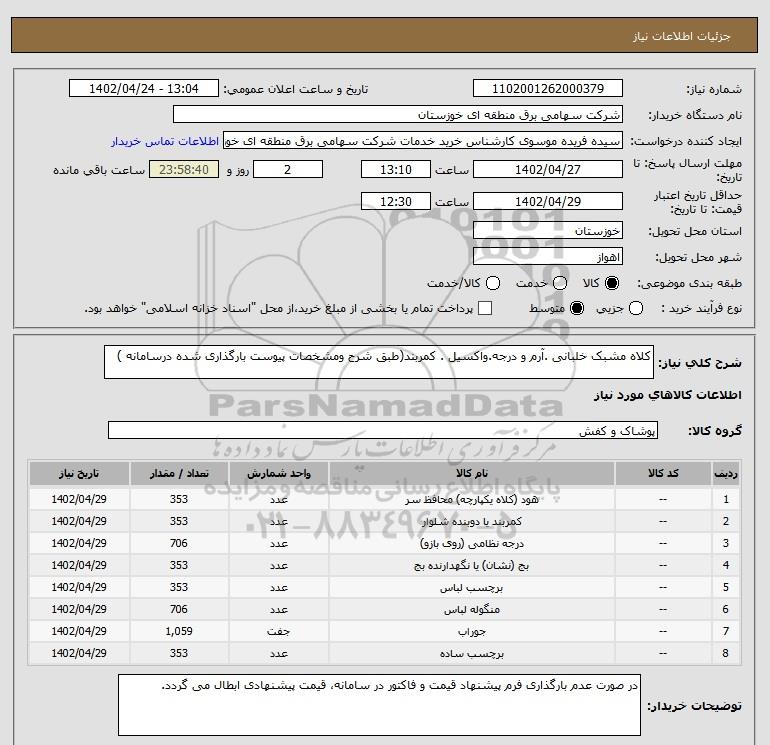The width and height of the screenshot is (770, 745).
Task: Click the شماره نیاز number field
Action: tap(546, 89)
